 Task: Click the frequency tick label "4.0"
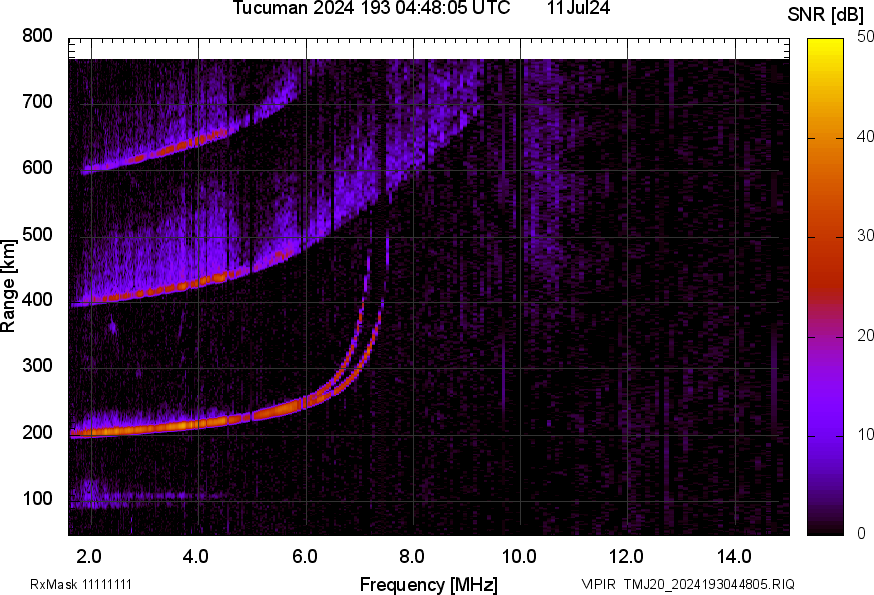coord(196,556)
